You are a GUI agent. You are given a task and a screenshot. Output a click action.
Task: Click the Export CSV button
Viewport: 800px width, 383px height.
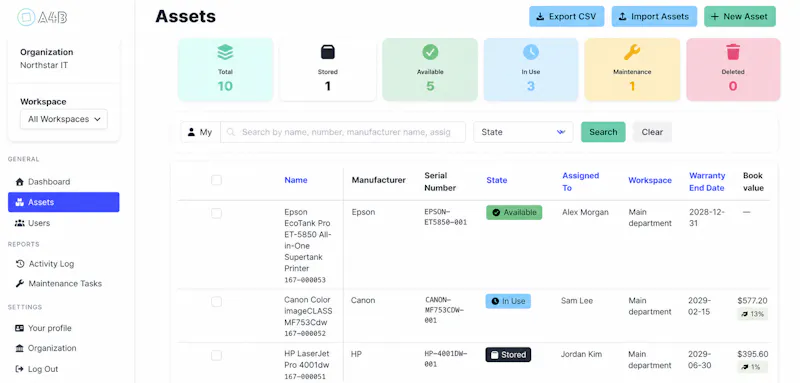click(566, 16)
